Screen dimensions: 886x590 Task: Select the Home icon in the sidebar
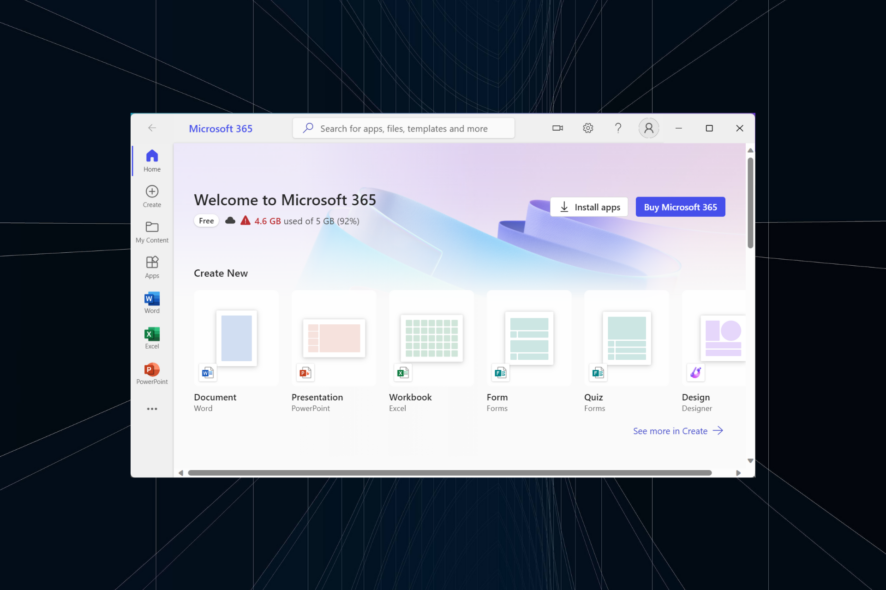pyautogui.click(x=151, y=158)
